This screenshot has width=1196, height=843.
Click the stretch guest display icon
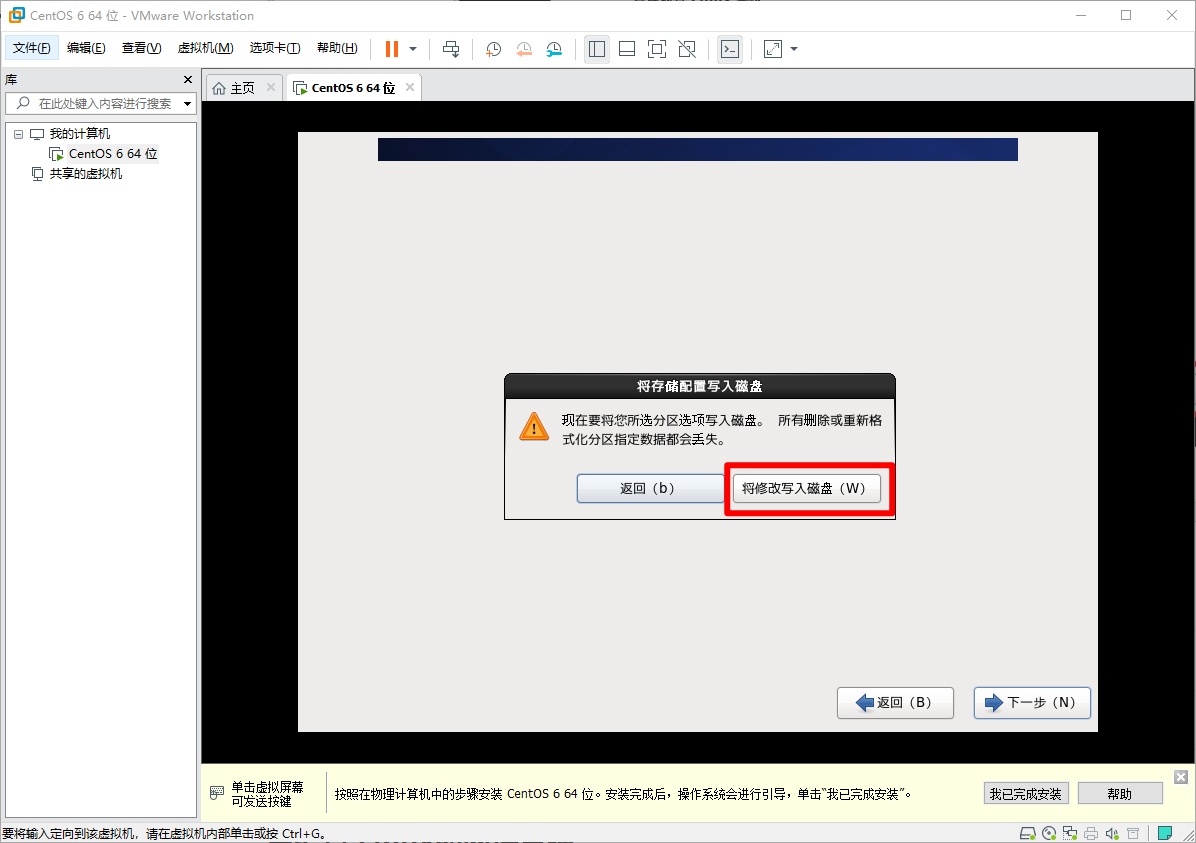(773, 49)
